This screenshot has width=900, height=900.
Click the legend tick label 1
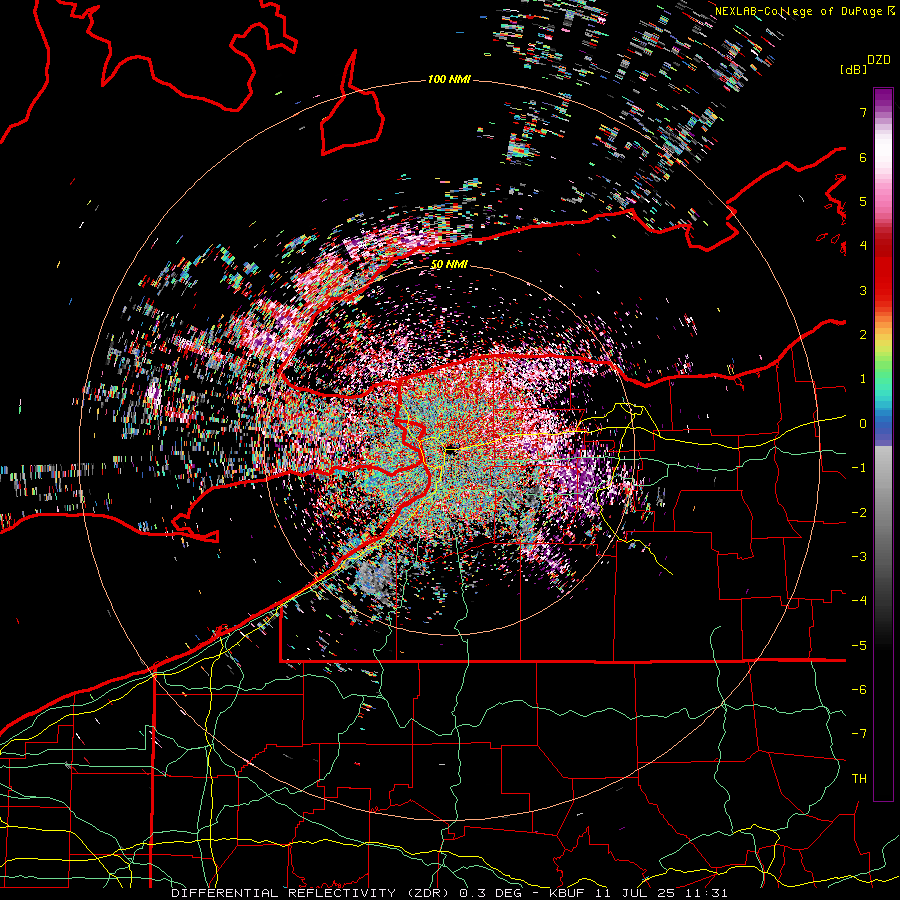[x=863, y=379]
